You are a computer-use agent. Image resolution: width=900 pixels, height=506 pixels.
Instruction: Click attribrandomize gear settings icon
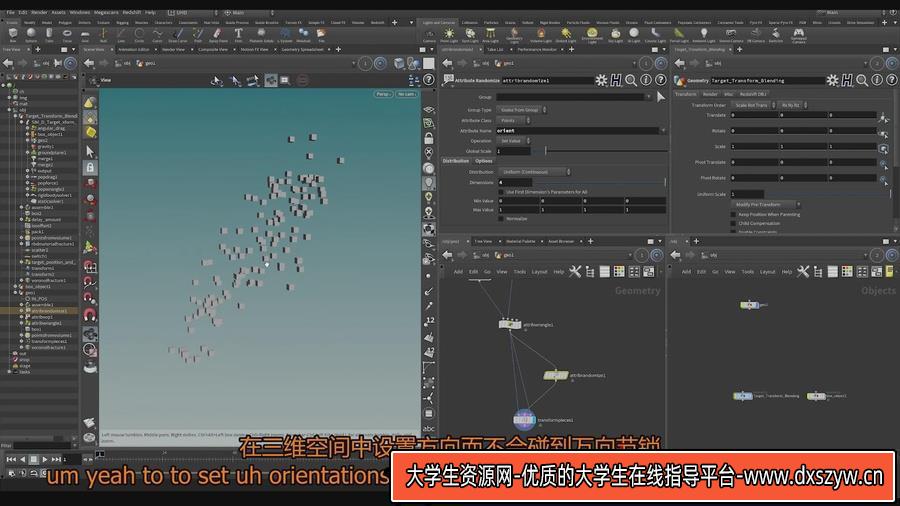(601, 80)
